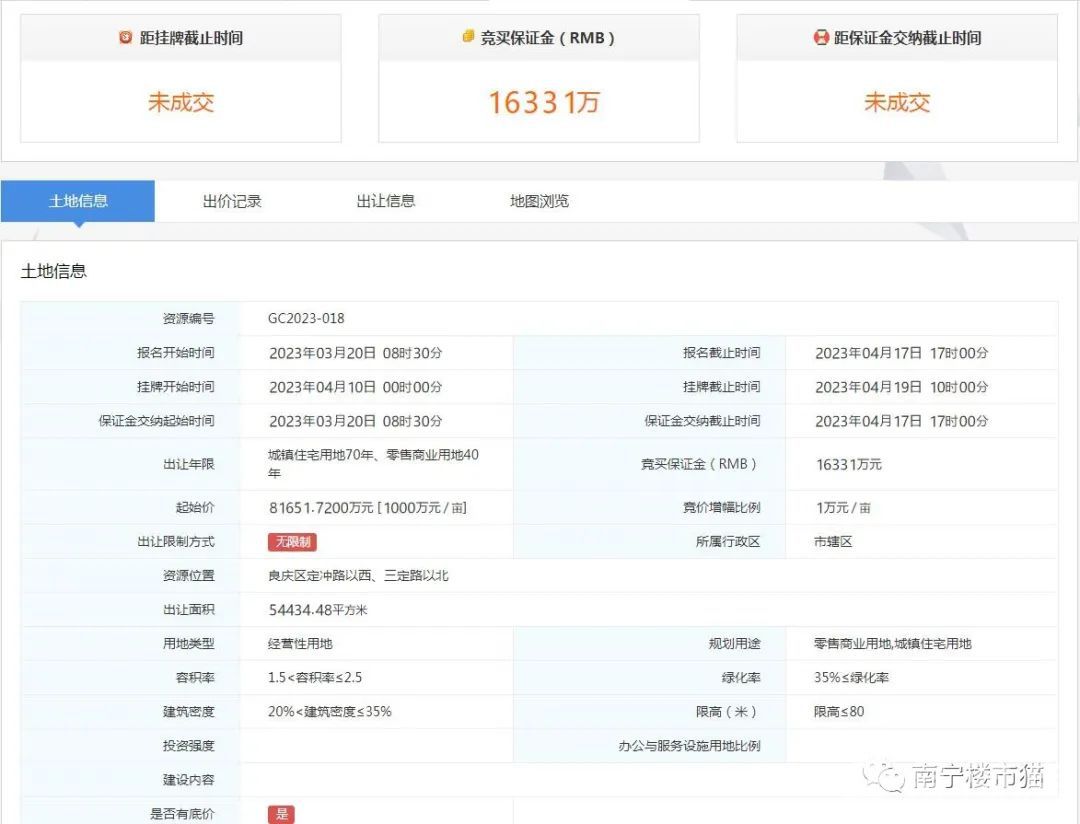Click the coin icon beside 竞买保证金
The width and height of the screenshot is (1080, 824).
coord(468,37)
